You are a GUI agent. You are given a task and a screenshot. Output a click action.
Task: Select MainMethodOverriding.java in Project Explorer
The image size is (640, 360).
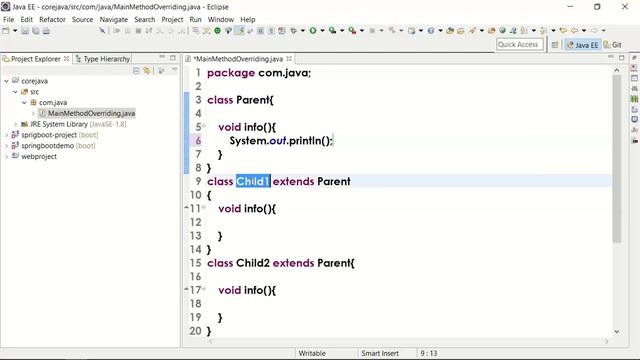point(87,113)
